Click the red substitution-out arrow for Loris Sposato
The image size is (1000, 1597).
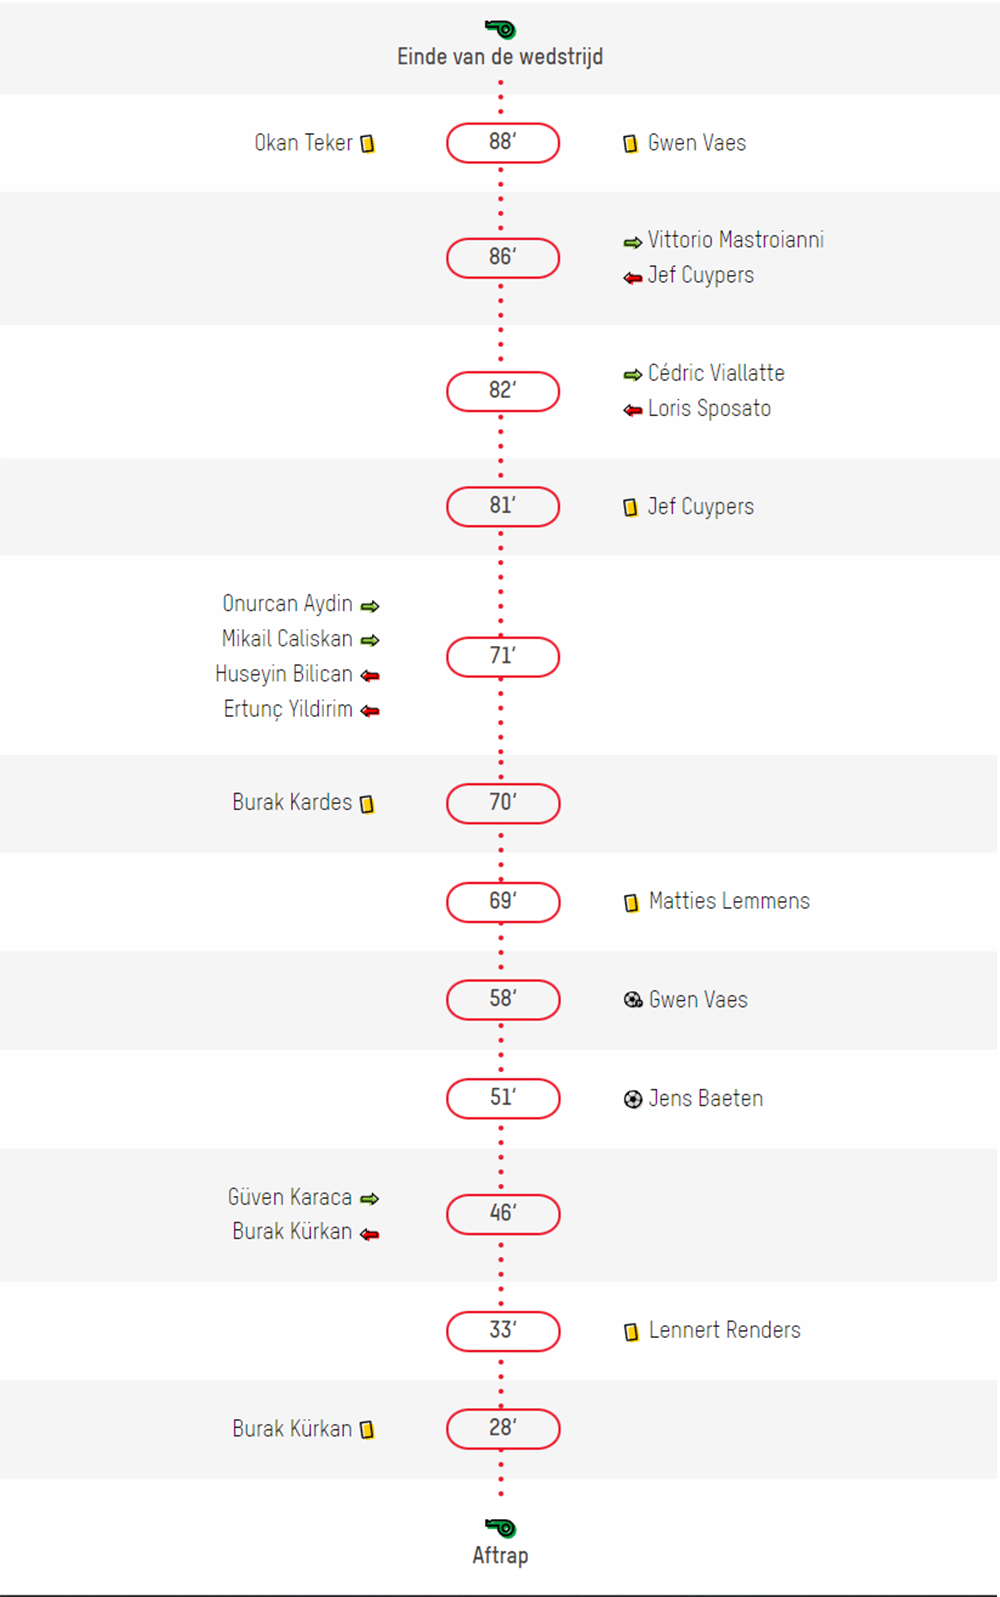click(633, 410)
